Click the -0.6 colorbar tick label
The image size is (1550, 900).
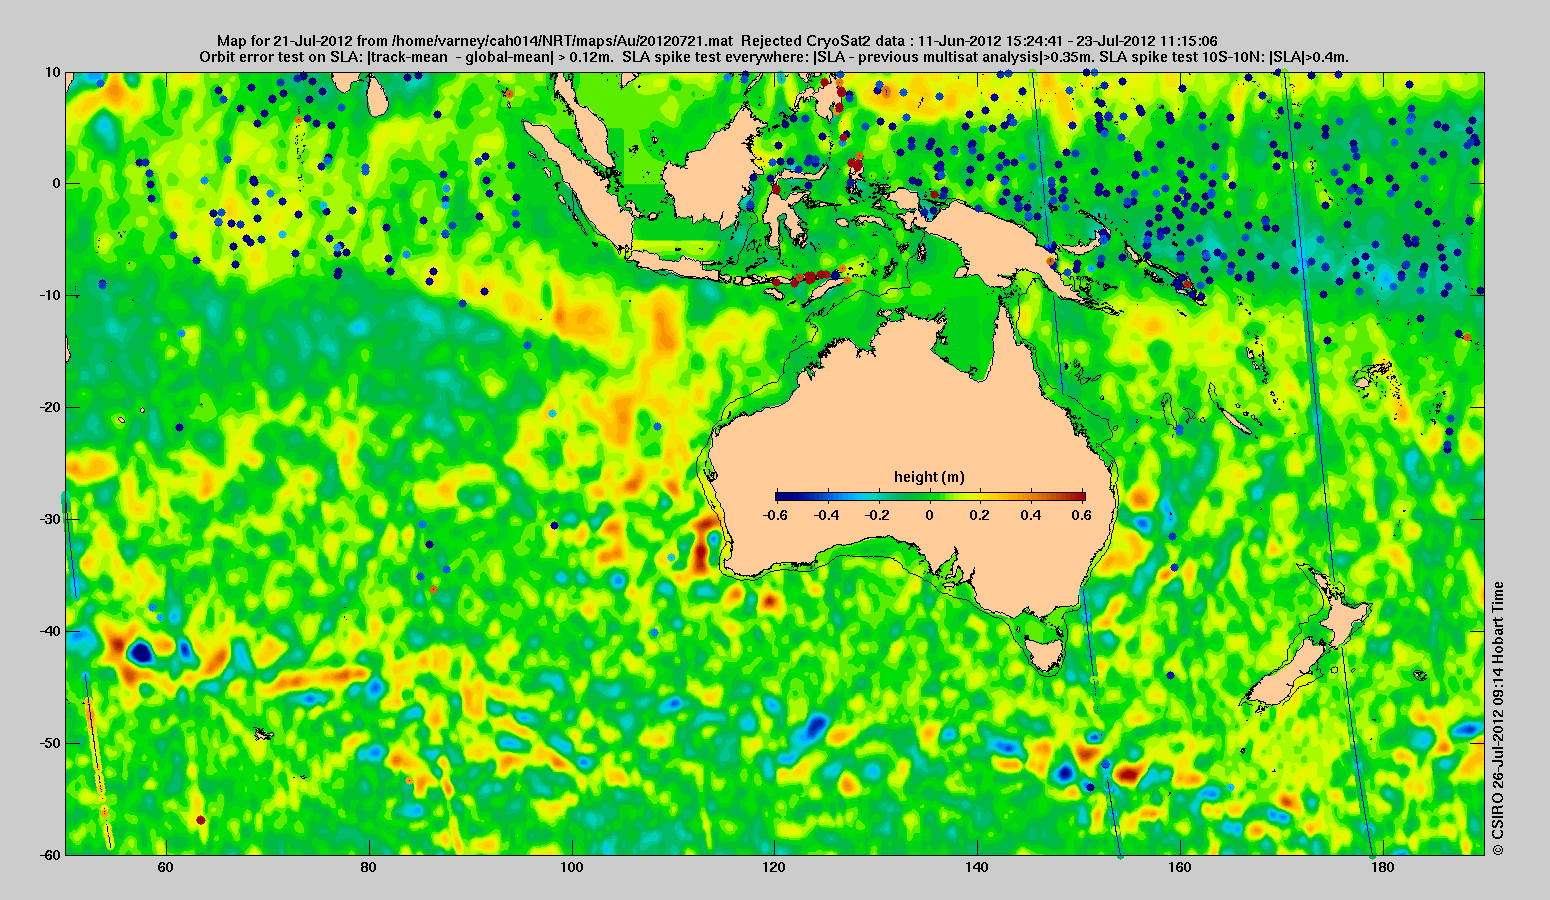(x=773, y=515)
